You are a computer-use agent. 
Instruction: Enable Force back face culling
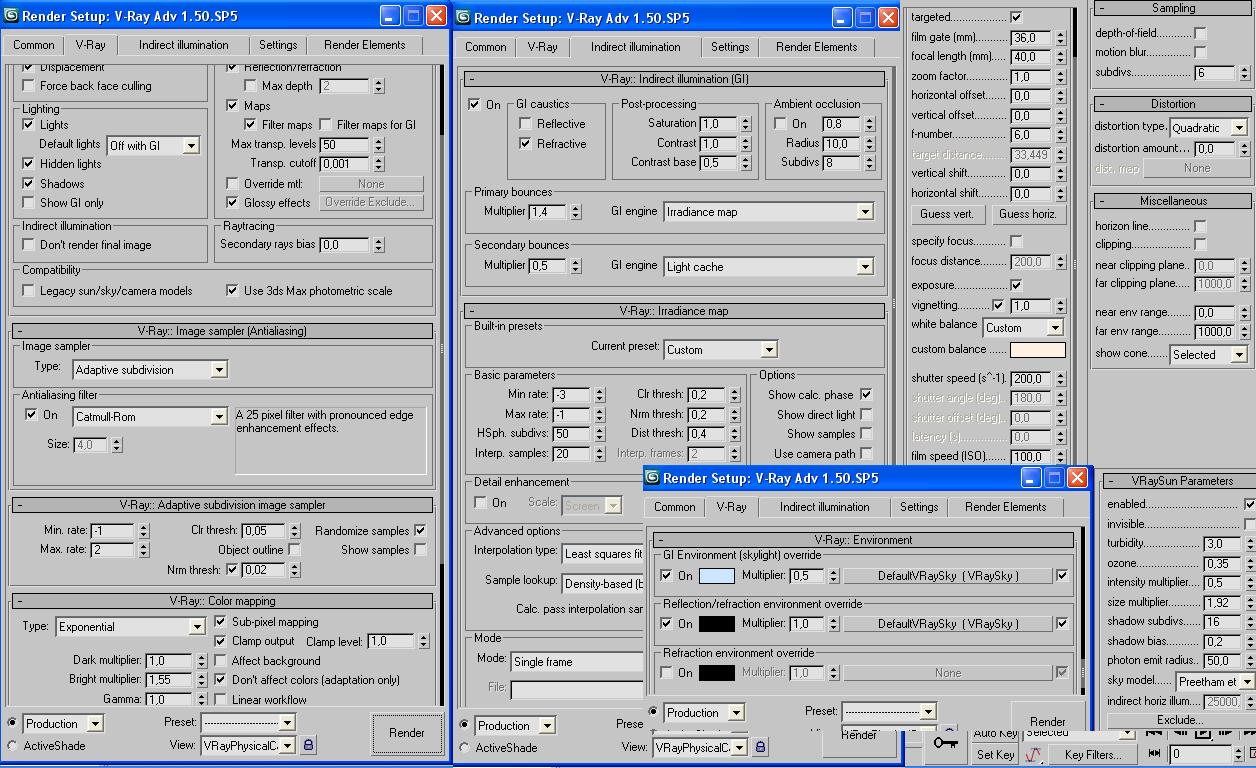click(29, 86)
